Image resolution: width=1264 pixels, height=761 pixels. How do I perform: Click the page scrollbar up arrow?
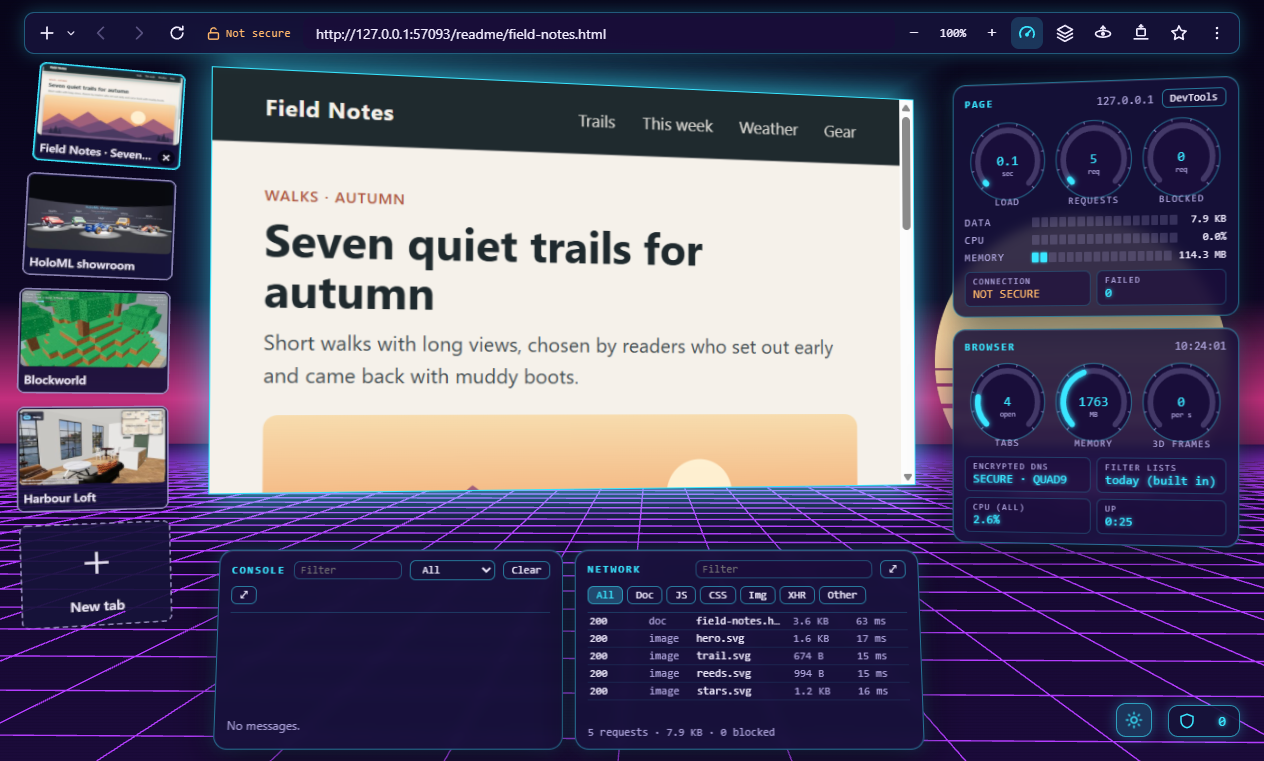(906, 107)
